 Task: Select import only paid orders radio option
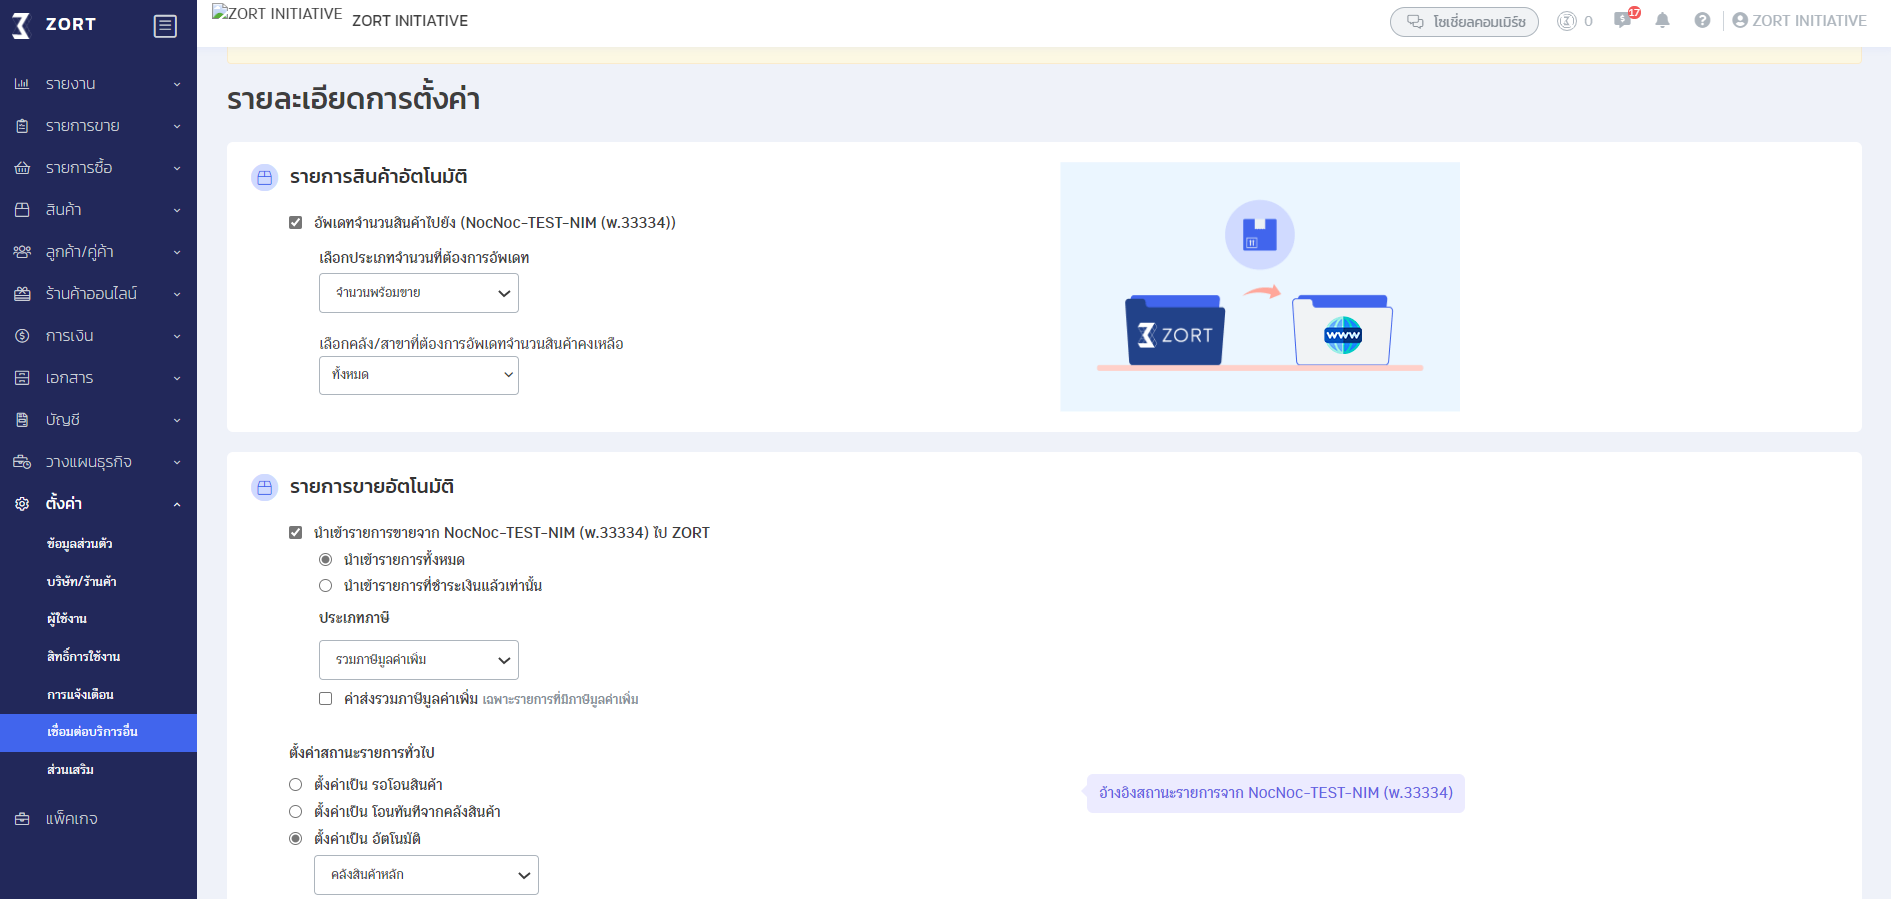(x=326, y=586)
